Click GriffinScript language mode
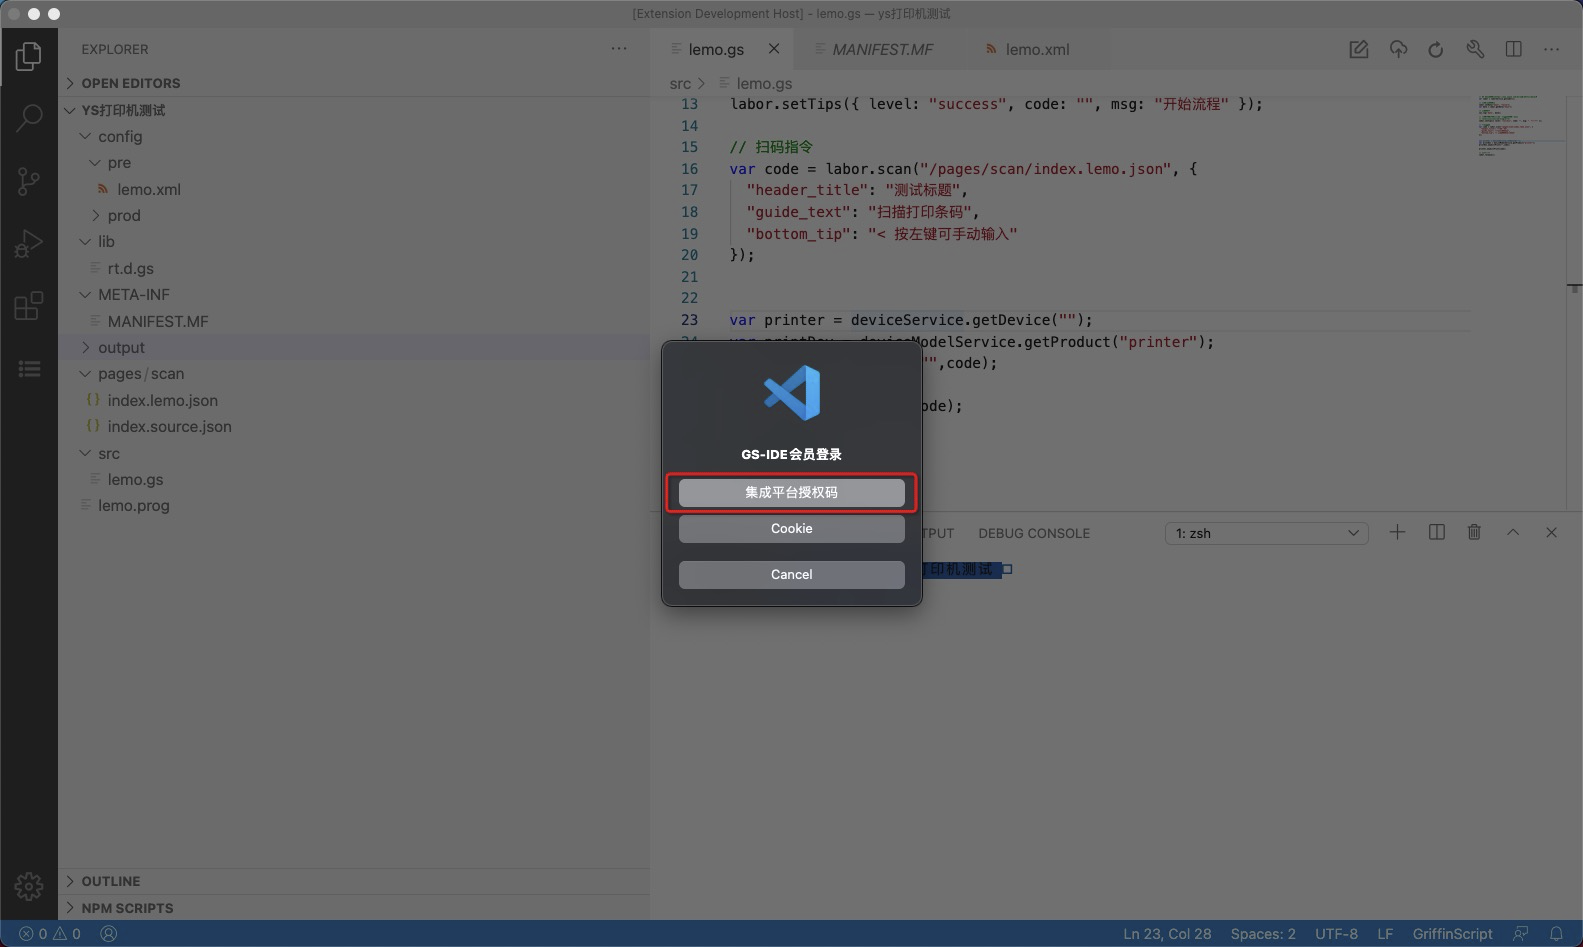 point(1452,933)
